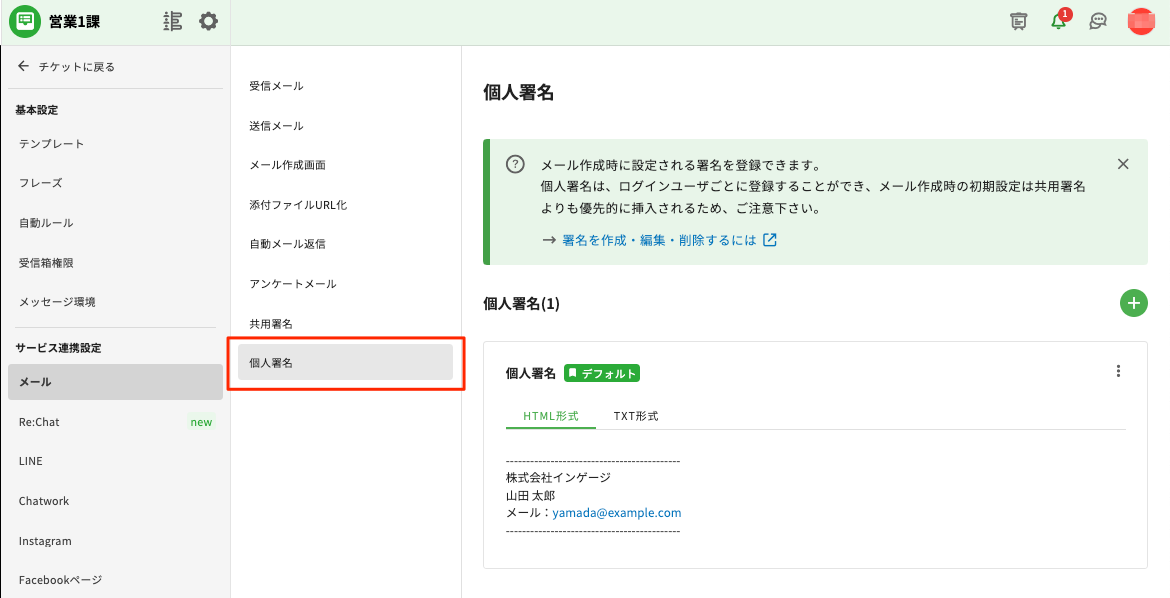
Task: Dismiss the green info banner
Action: coord(1123,164)
